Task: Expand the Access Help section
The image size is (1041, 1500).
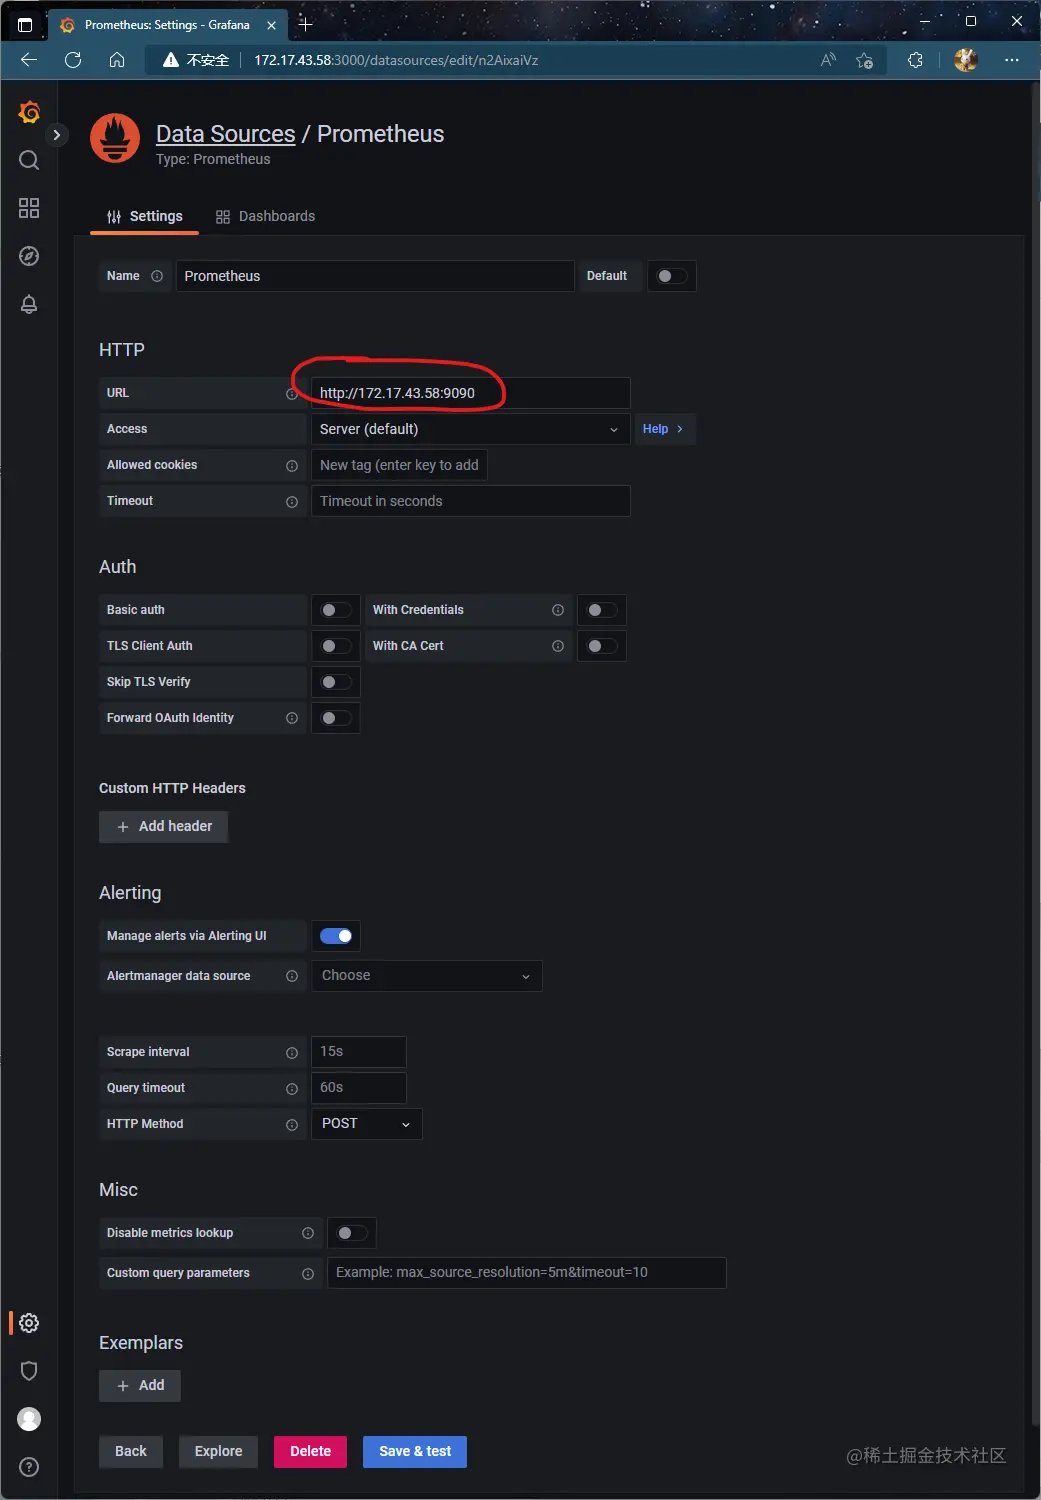Action: point(663,429)
